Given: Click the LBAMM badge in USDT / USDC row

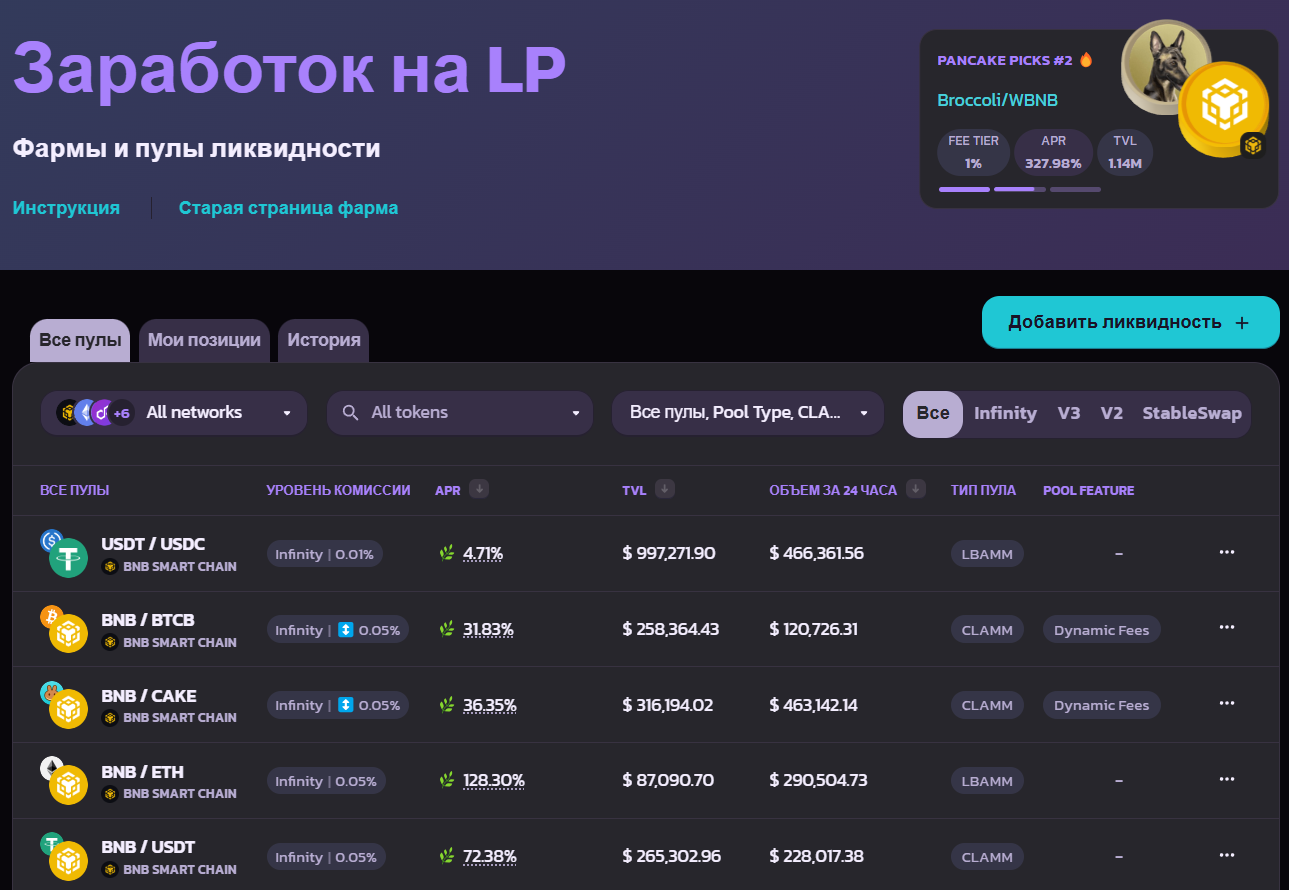Looking at the screenshot, I should [987, 554].
